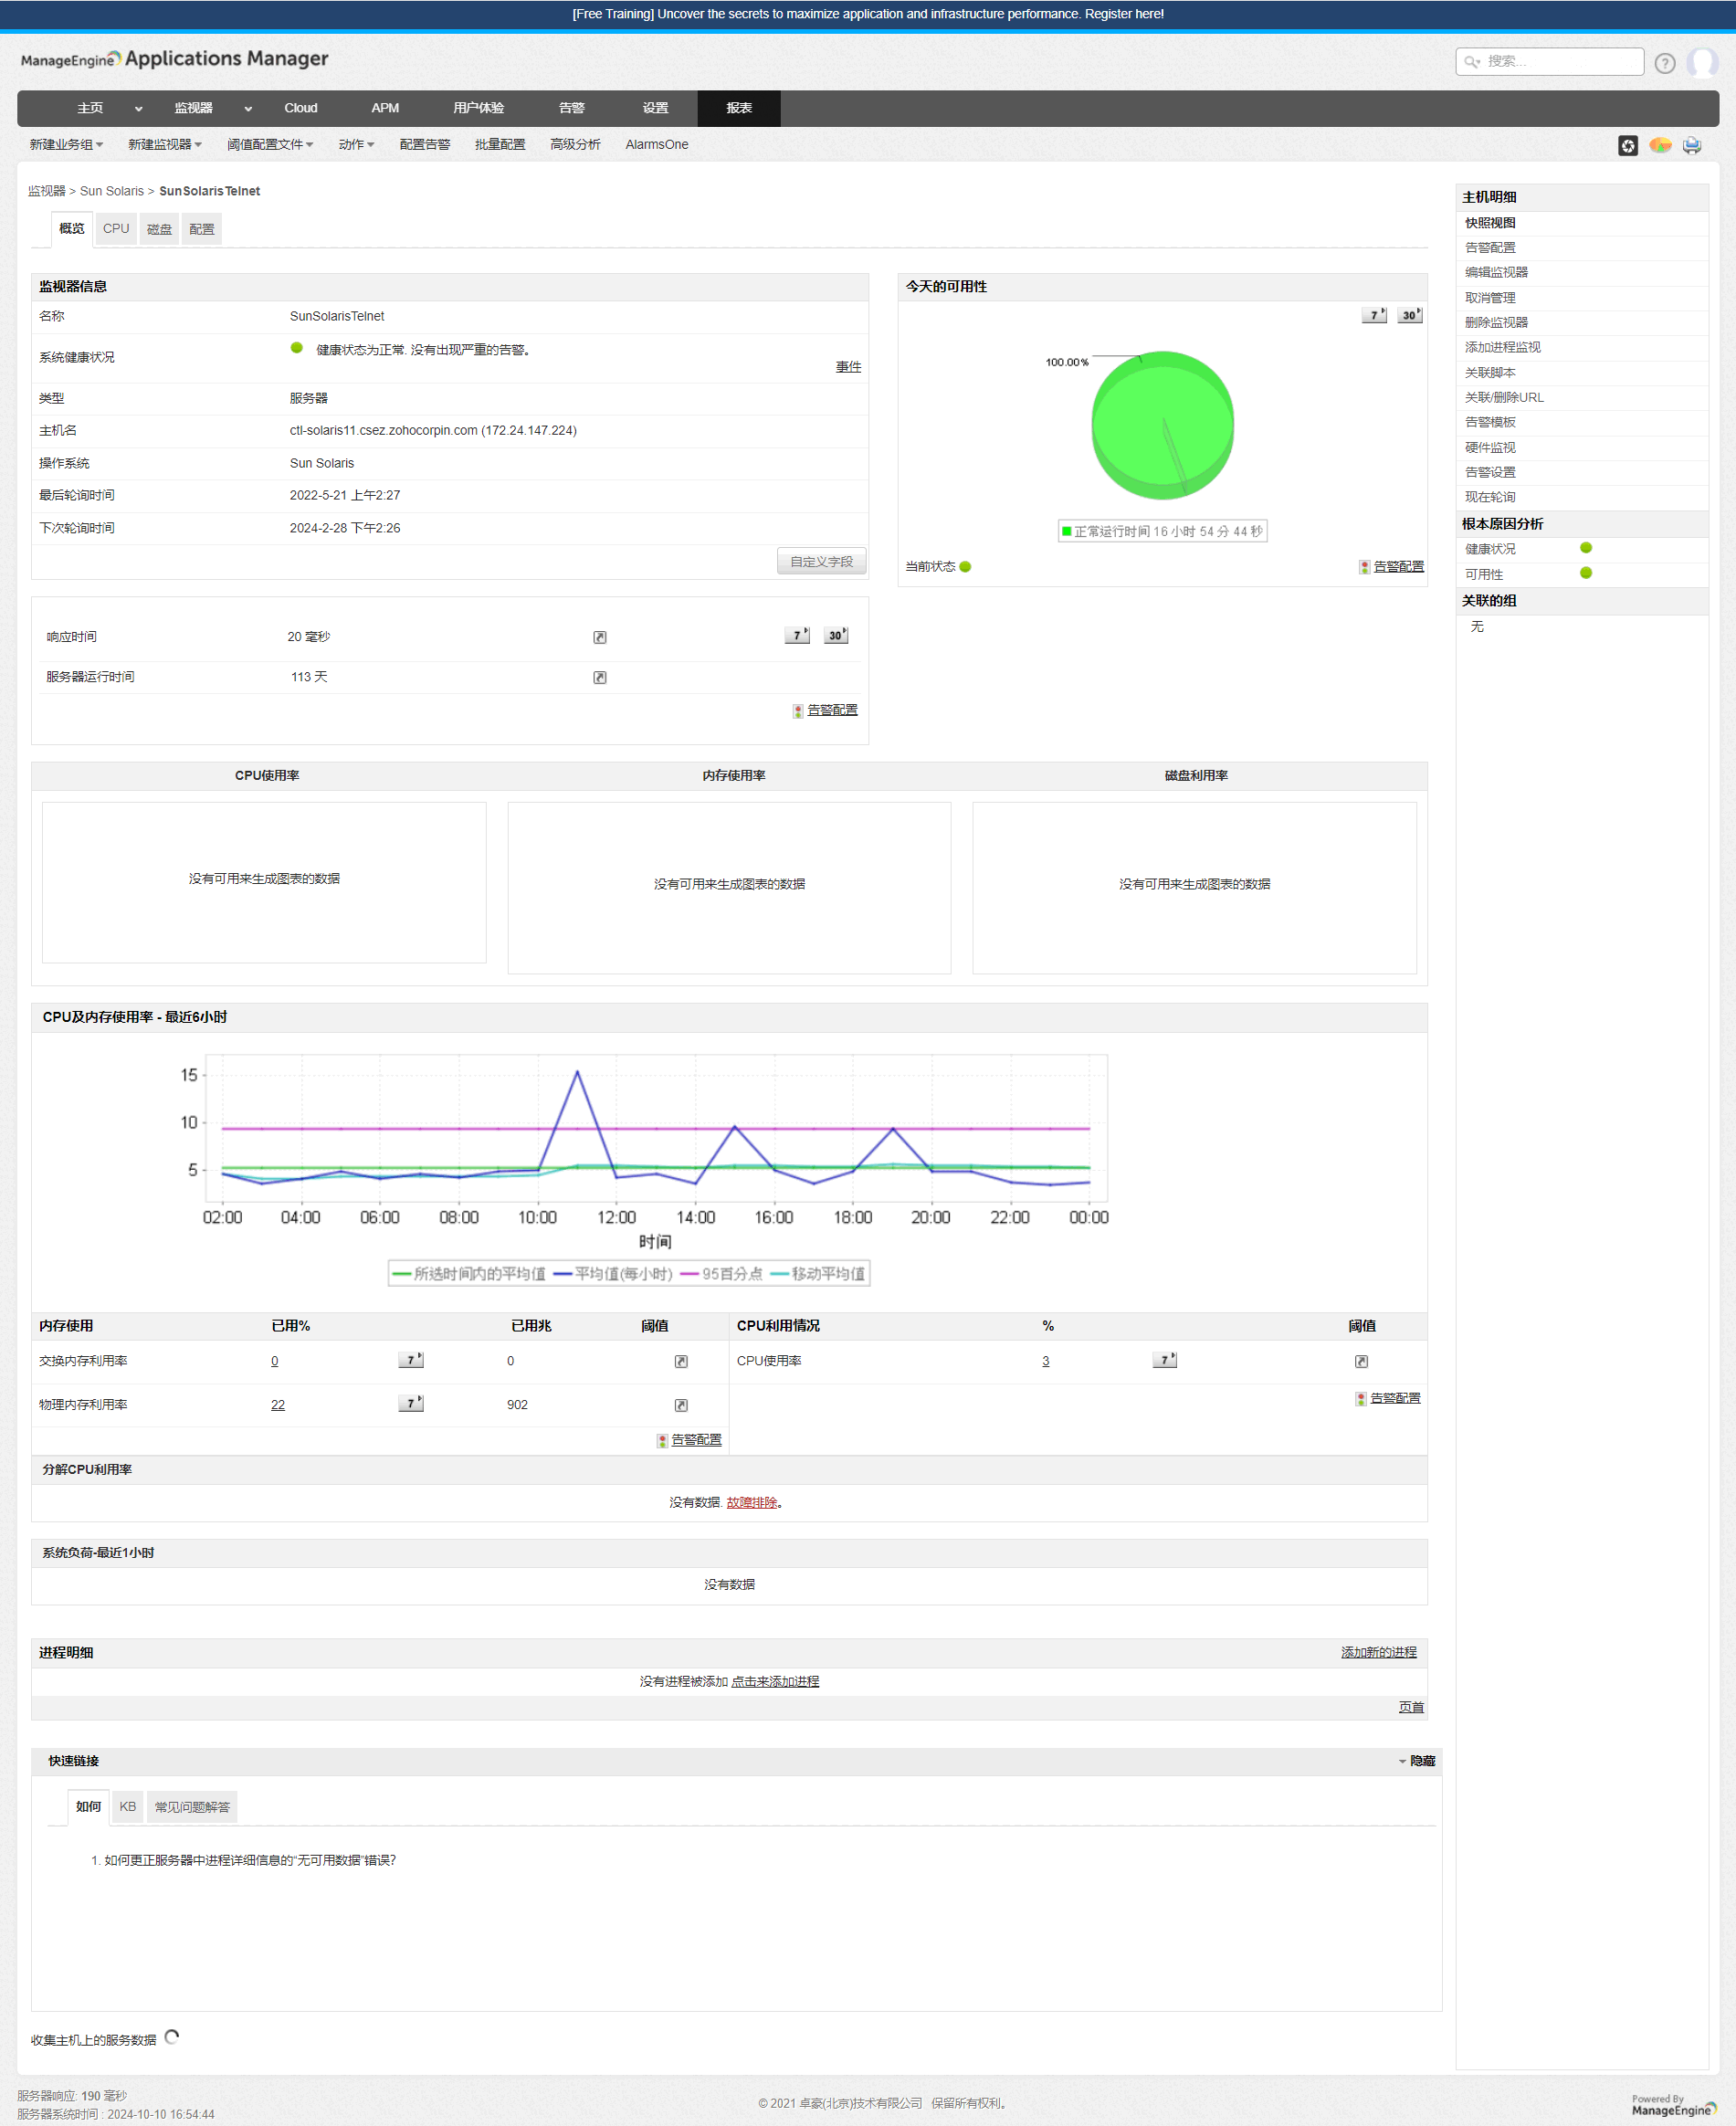Open threshold icon for CPU usage row
The width and height of the screenshot is (1736, 2126).
[x=1361, y=1361]
